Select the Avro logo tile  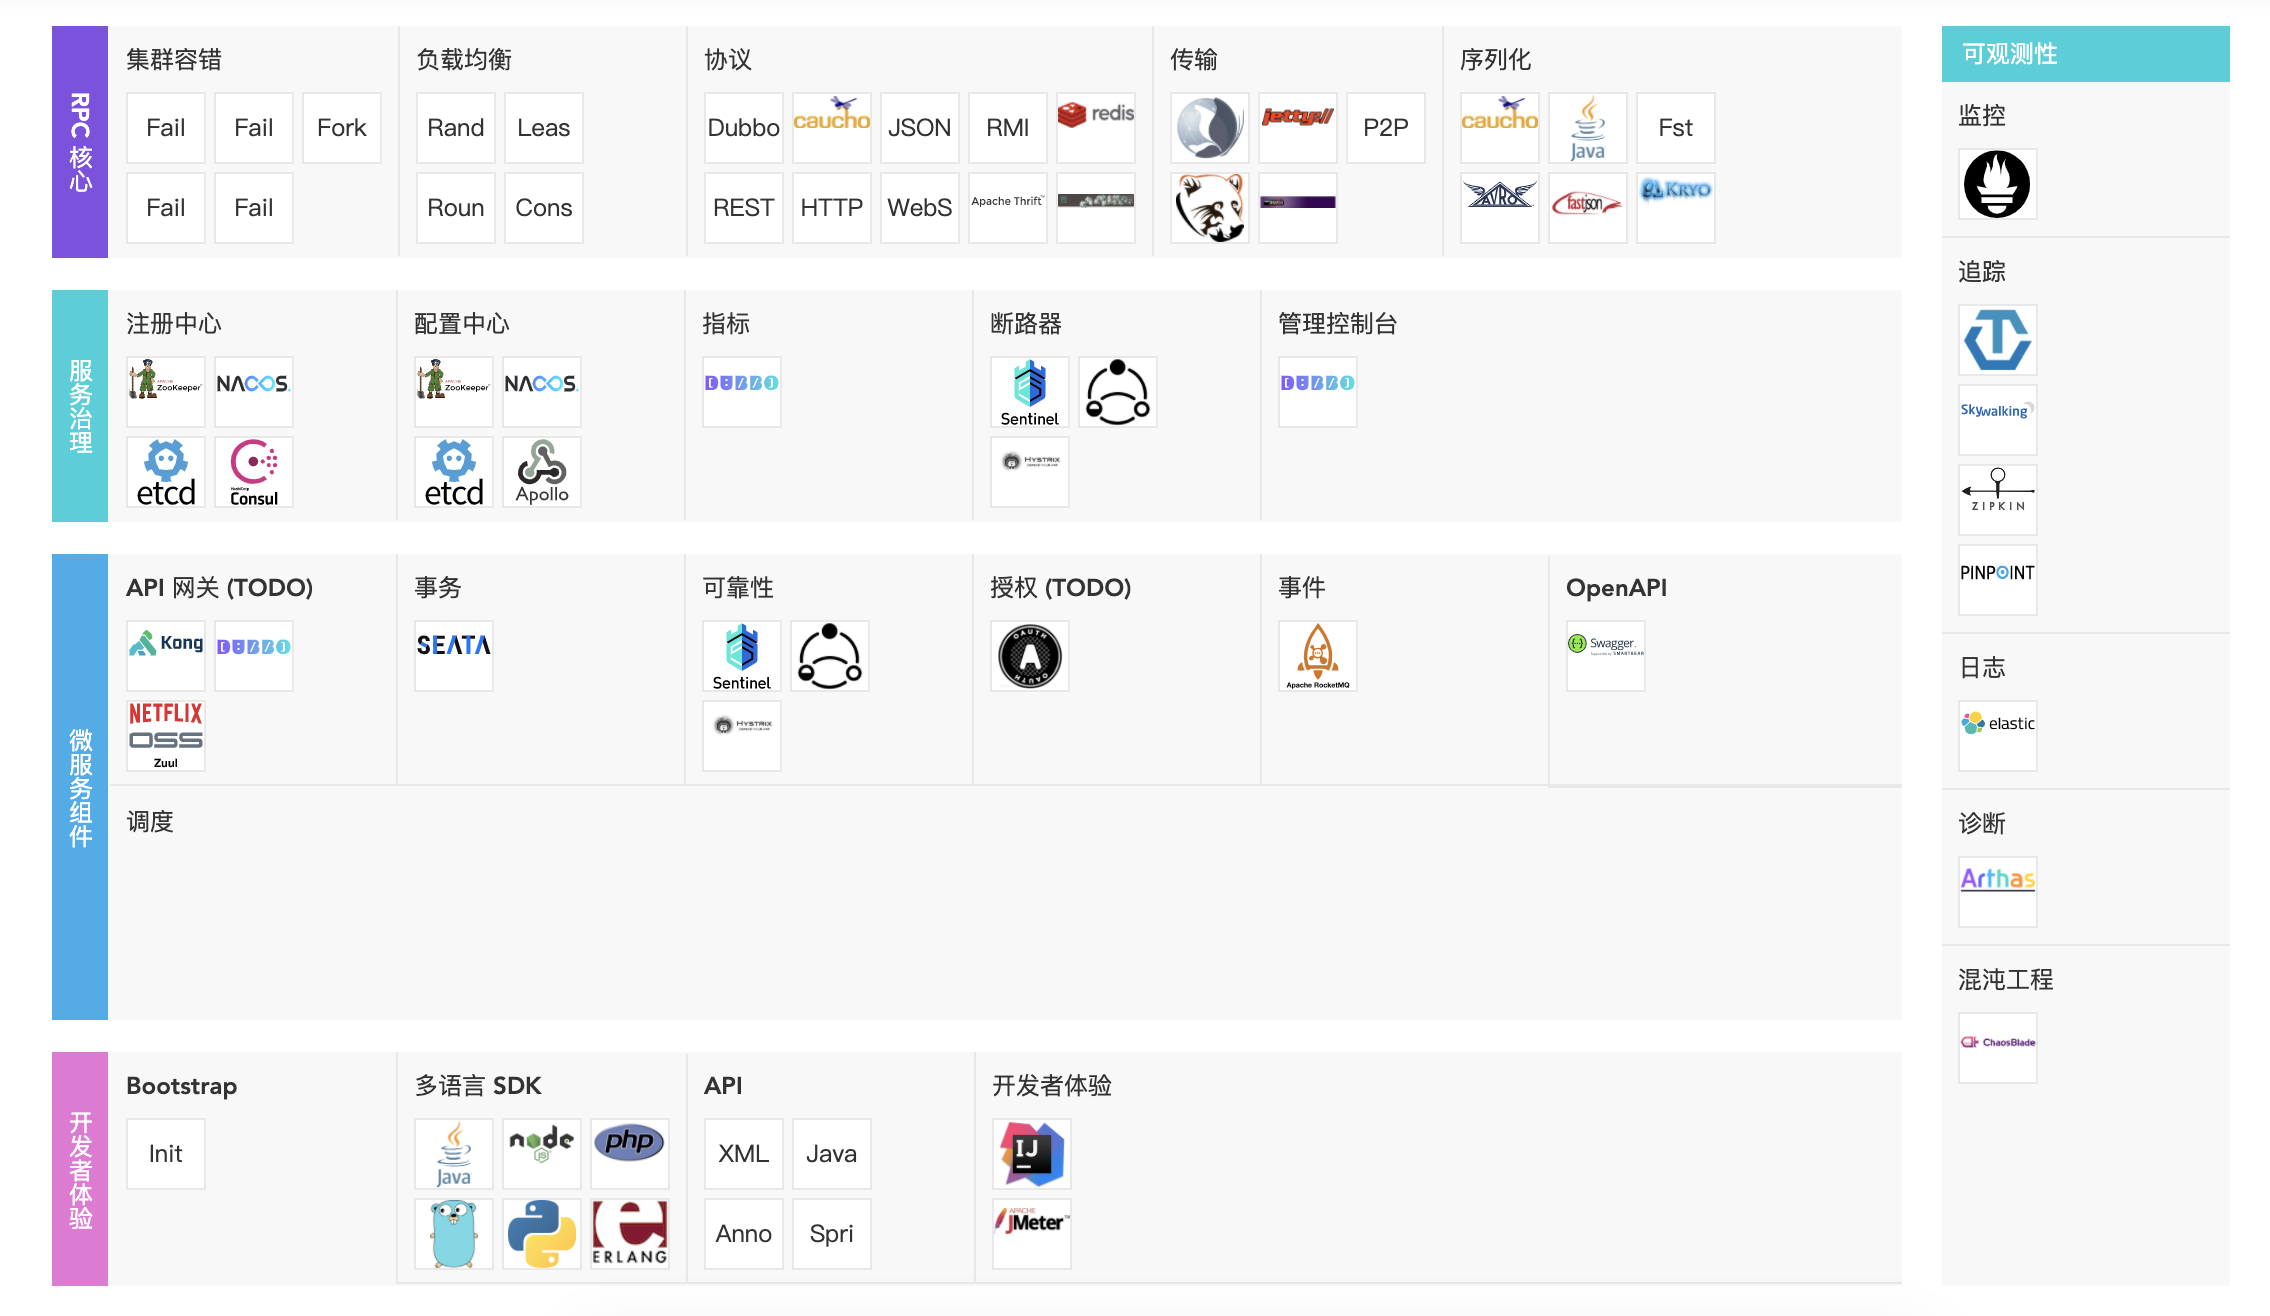(x=1499, y=208)
